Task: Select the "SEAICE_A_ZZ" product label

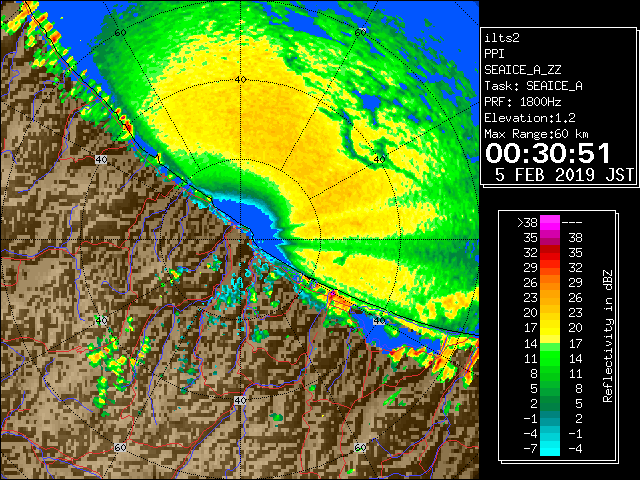Action: coord(522,70)
